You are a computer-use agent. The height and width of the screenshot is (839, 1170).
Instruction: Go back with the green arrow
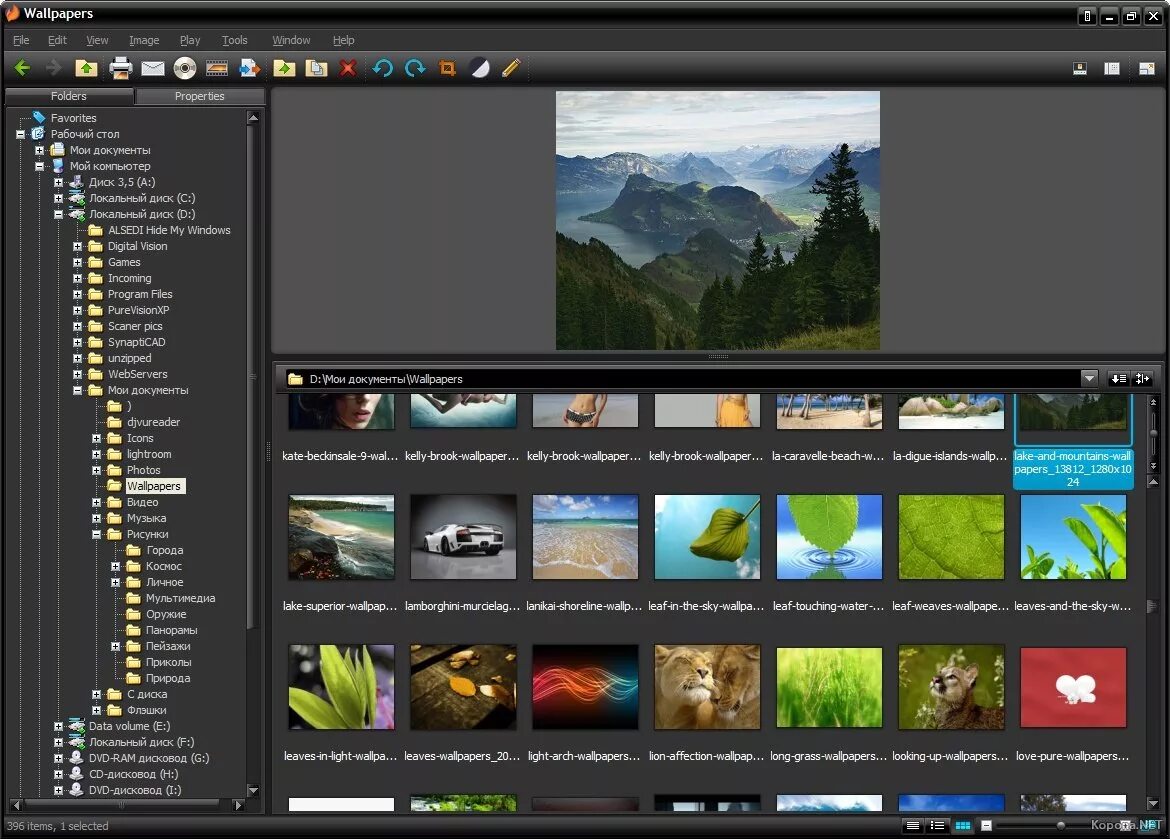pyautogui.click(x=22, y=69)
